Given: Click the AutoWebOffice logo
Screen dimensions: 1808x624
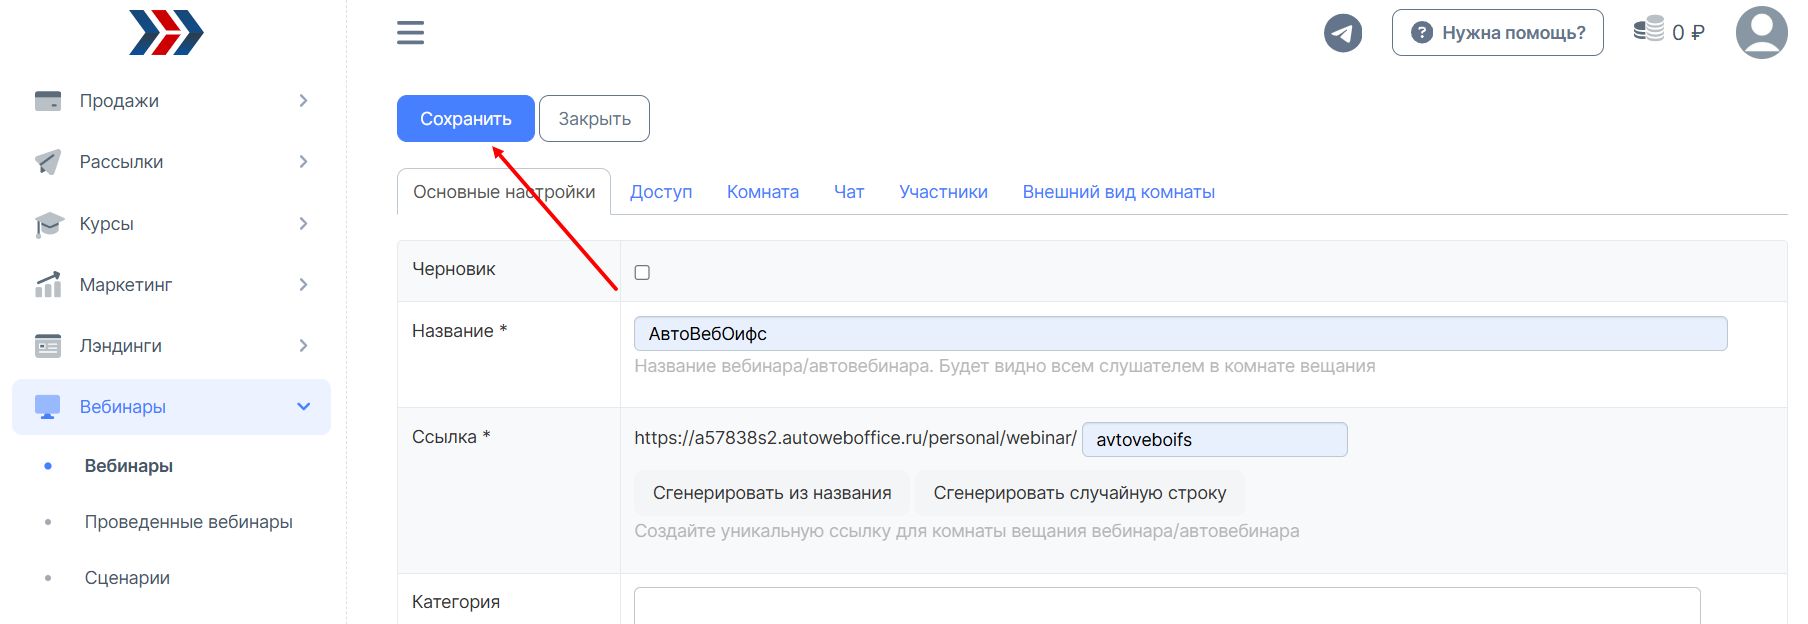Looking at the screenshot, I should click(166, 32).
